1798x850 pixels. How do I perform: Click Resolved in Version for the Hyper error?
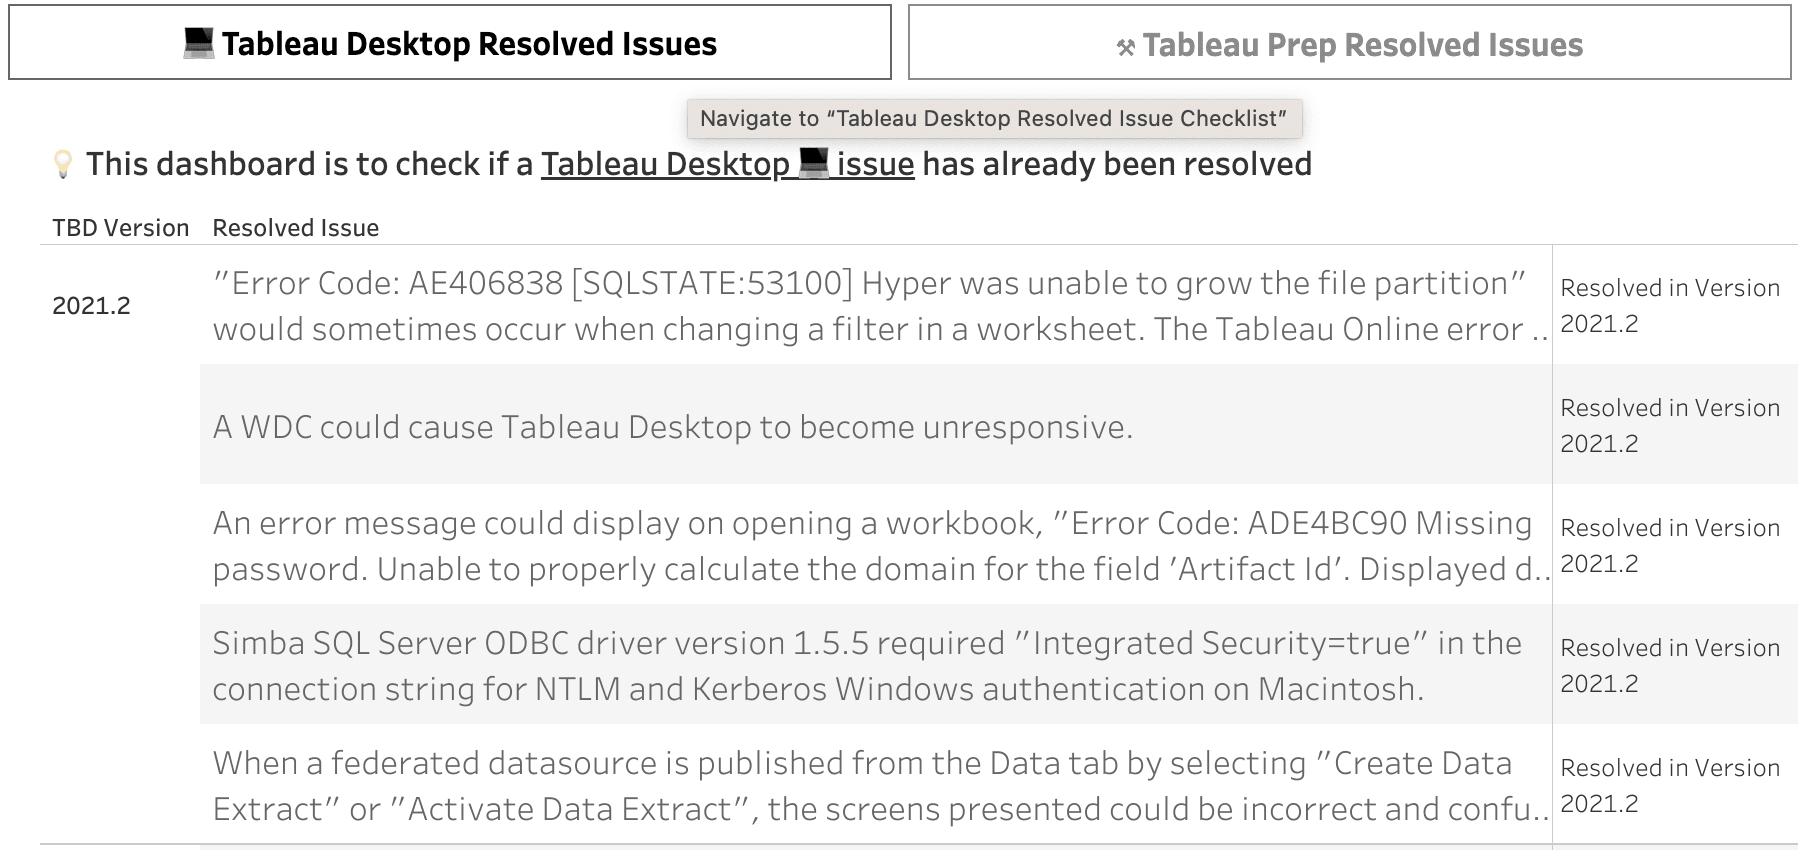[1669, 305]
